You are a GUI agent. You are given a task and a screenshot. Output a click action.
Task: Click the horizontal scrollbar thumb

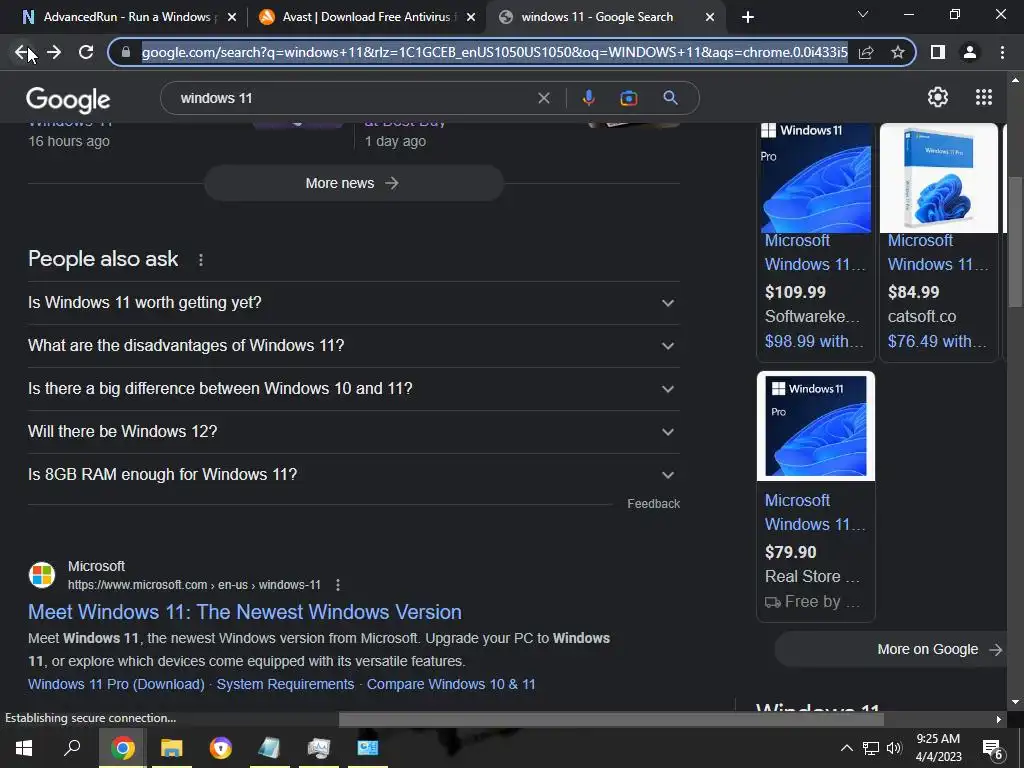pos(611,720)
